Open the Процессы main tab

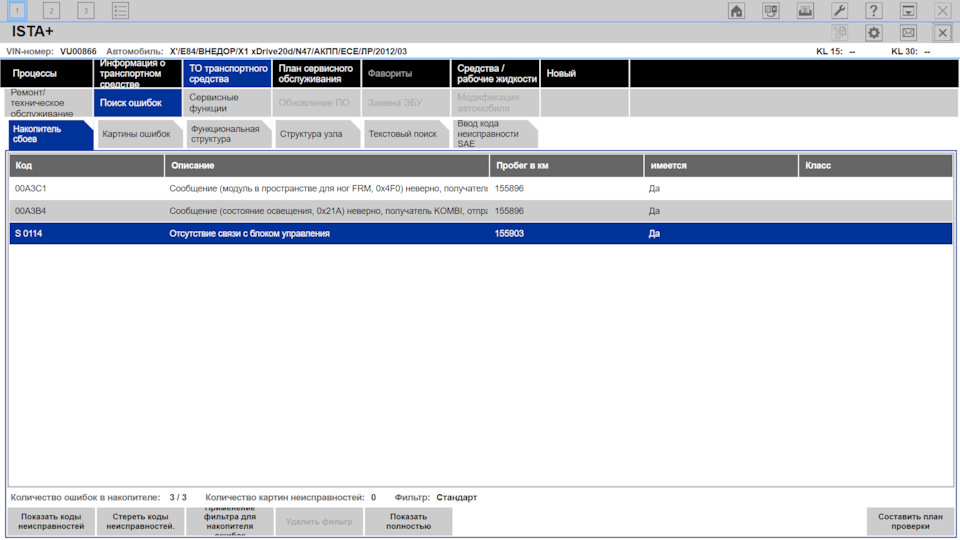(47, 73)
